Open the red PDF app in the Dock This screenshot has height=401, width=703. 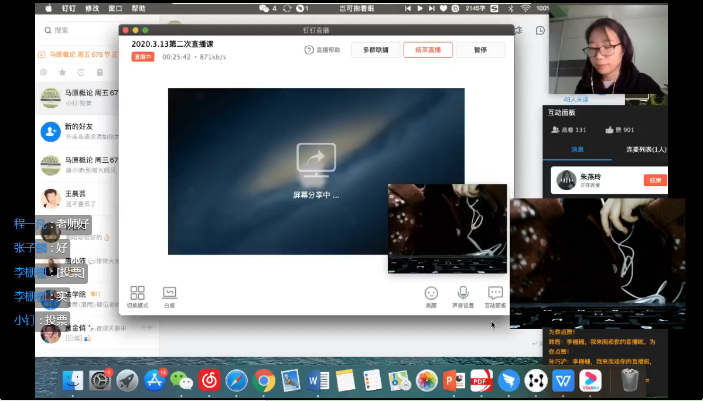point(482,381)
